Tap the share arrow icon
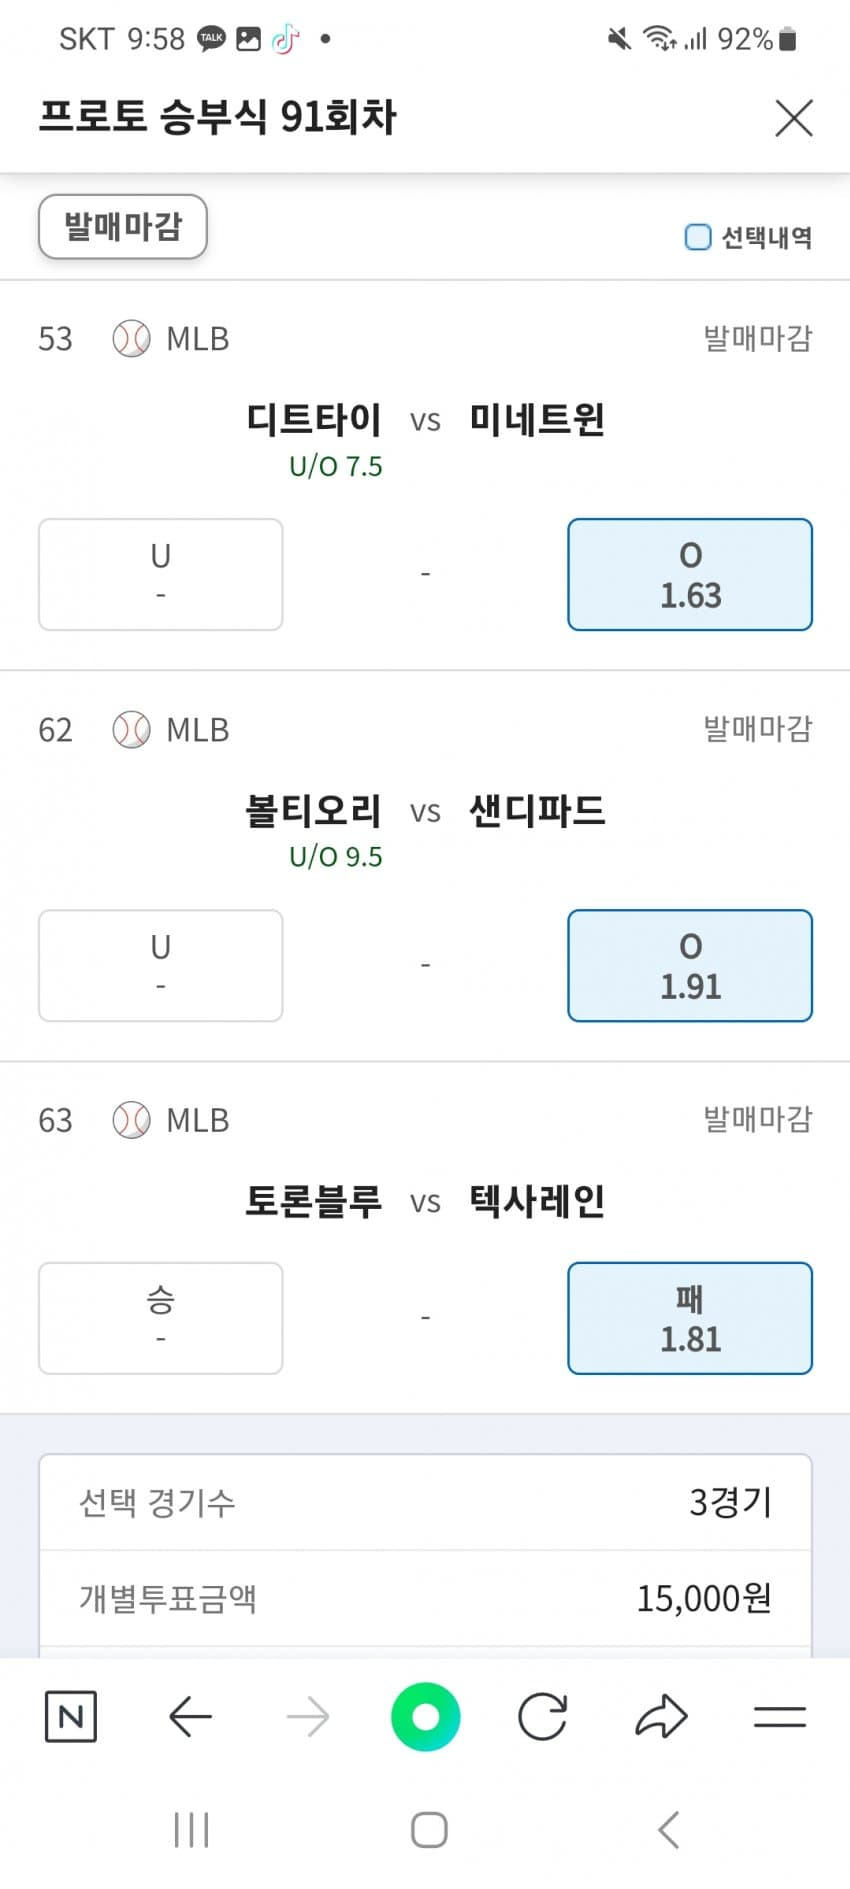Viewport: 850px width, 1889px height. (x=661, y=1718)
